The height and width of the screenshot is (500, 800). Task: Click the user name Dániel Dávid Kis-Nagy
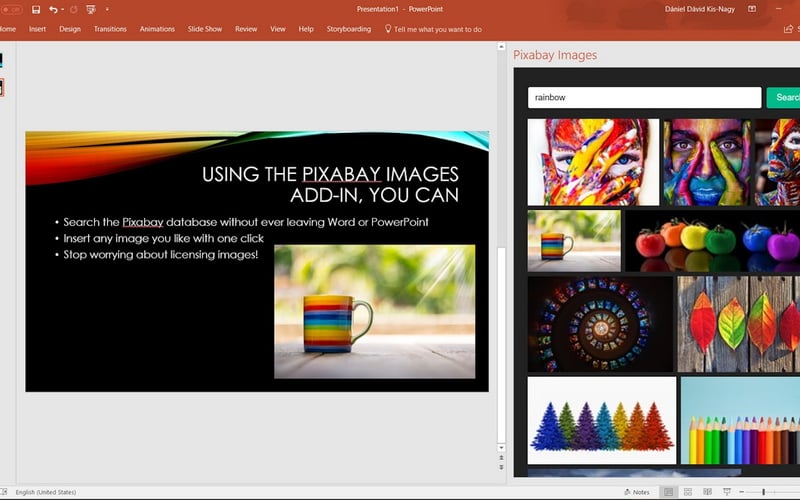(x=700, y=9)
